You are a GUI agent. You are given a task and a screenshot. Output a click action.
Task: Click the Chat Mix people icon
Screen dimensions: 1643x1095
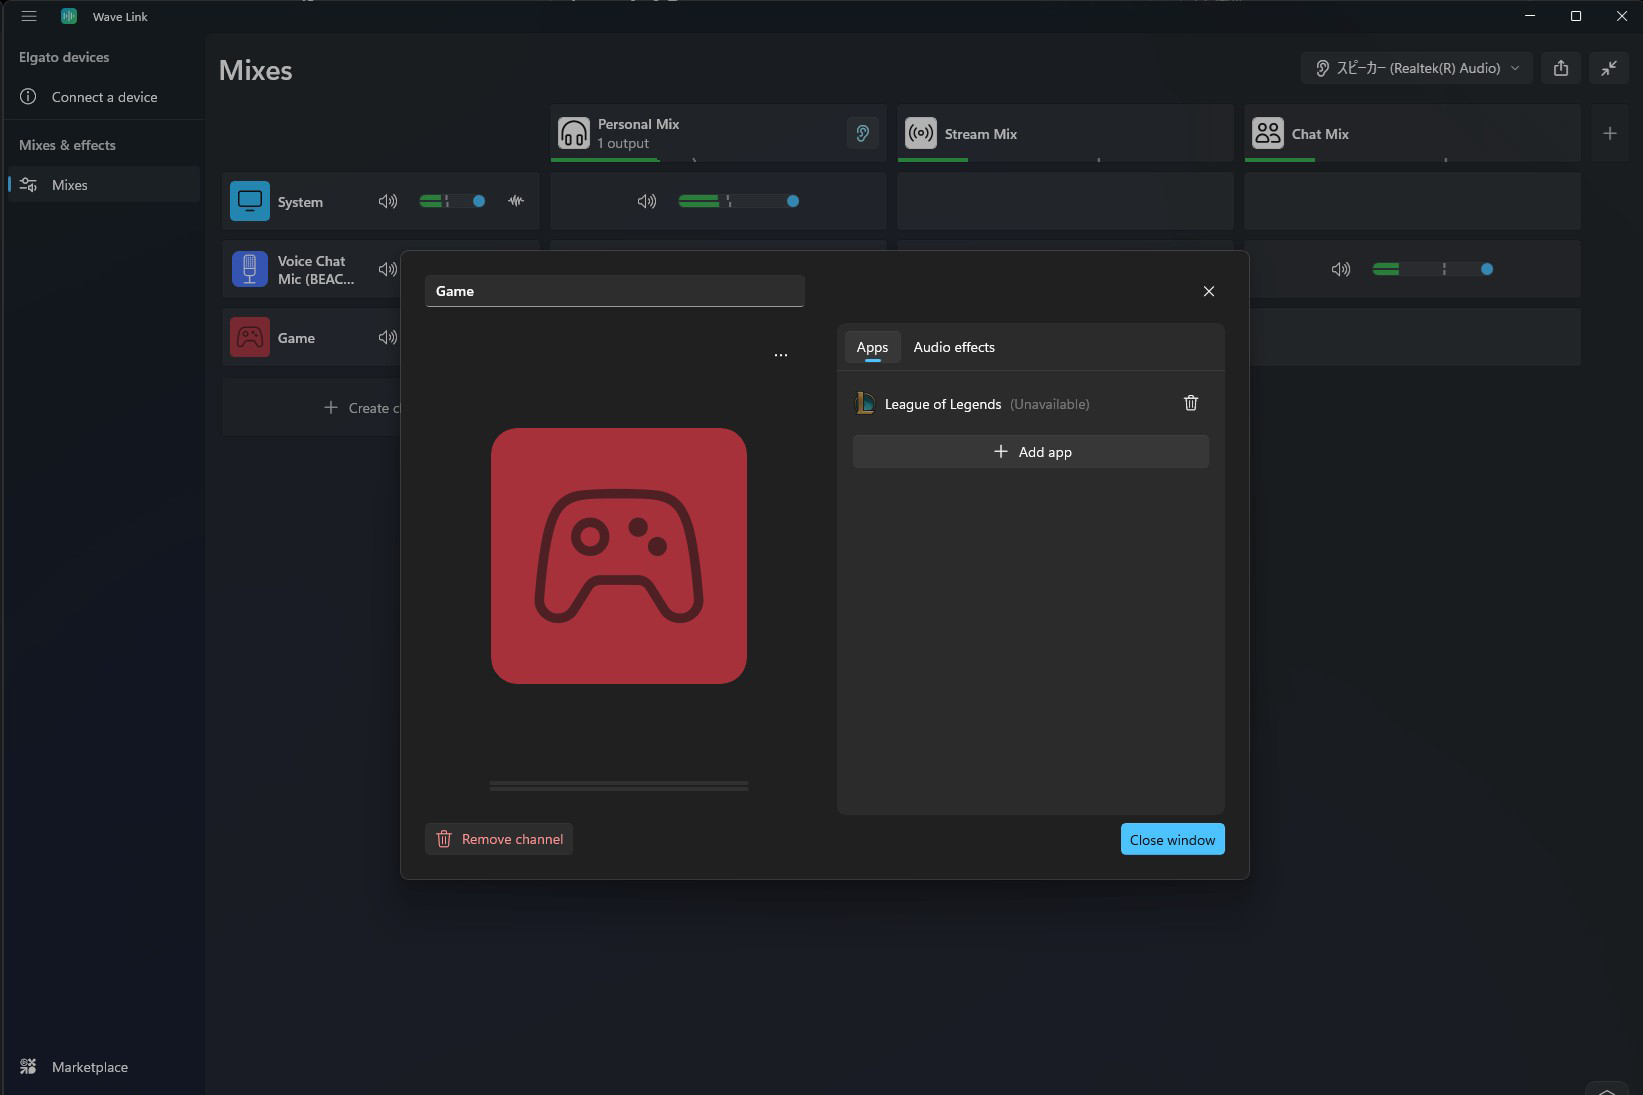pyautogui.click(x=1267, y=133)
